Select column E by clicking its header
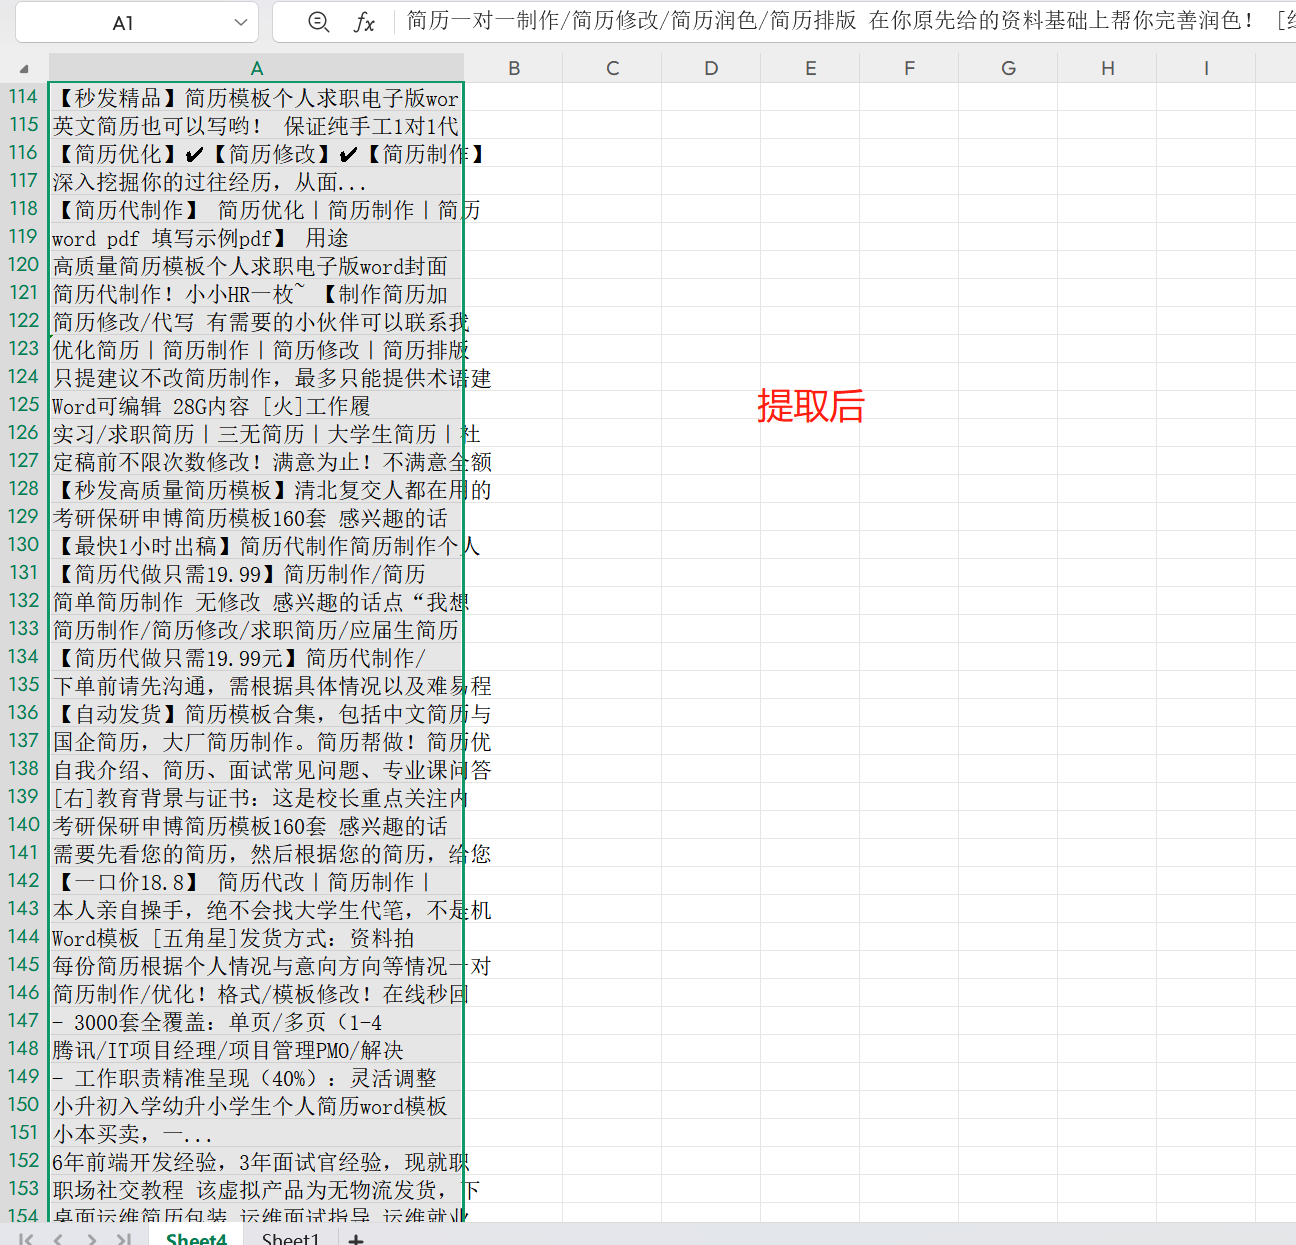The width and height of the screenshot is (1296, 1245). (x=810, y=67)
